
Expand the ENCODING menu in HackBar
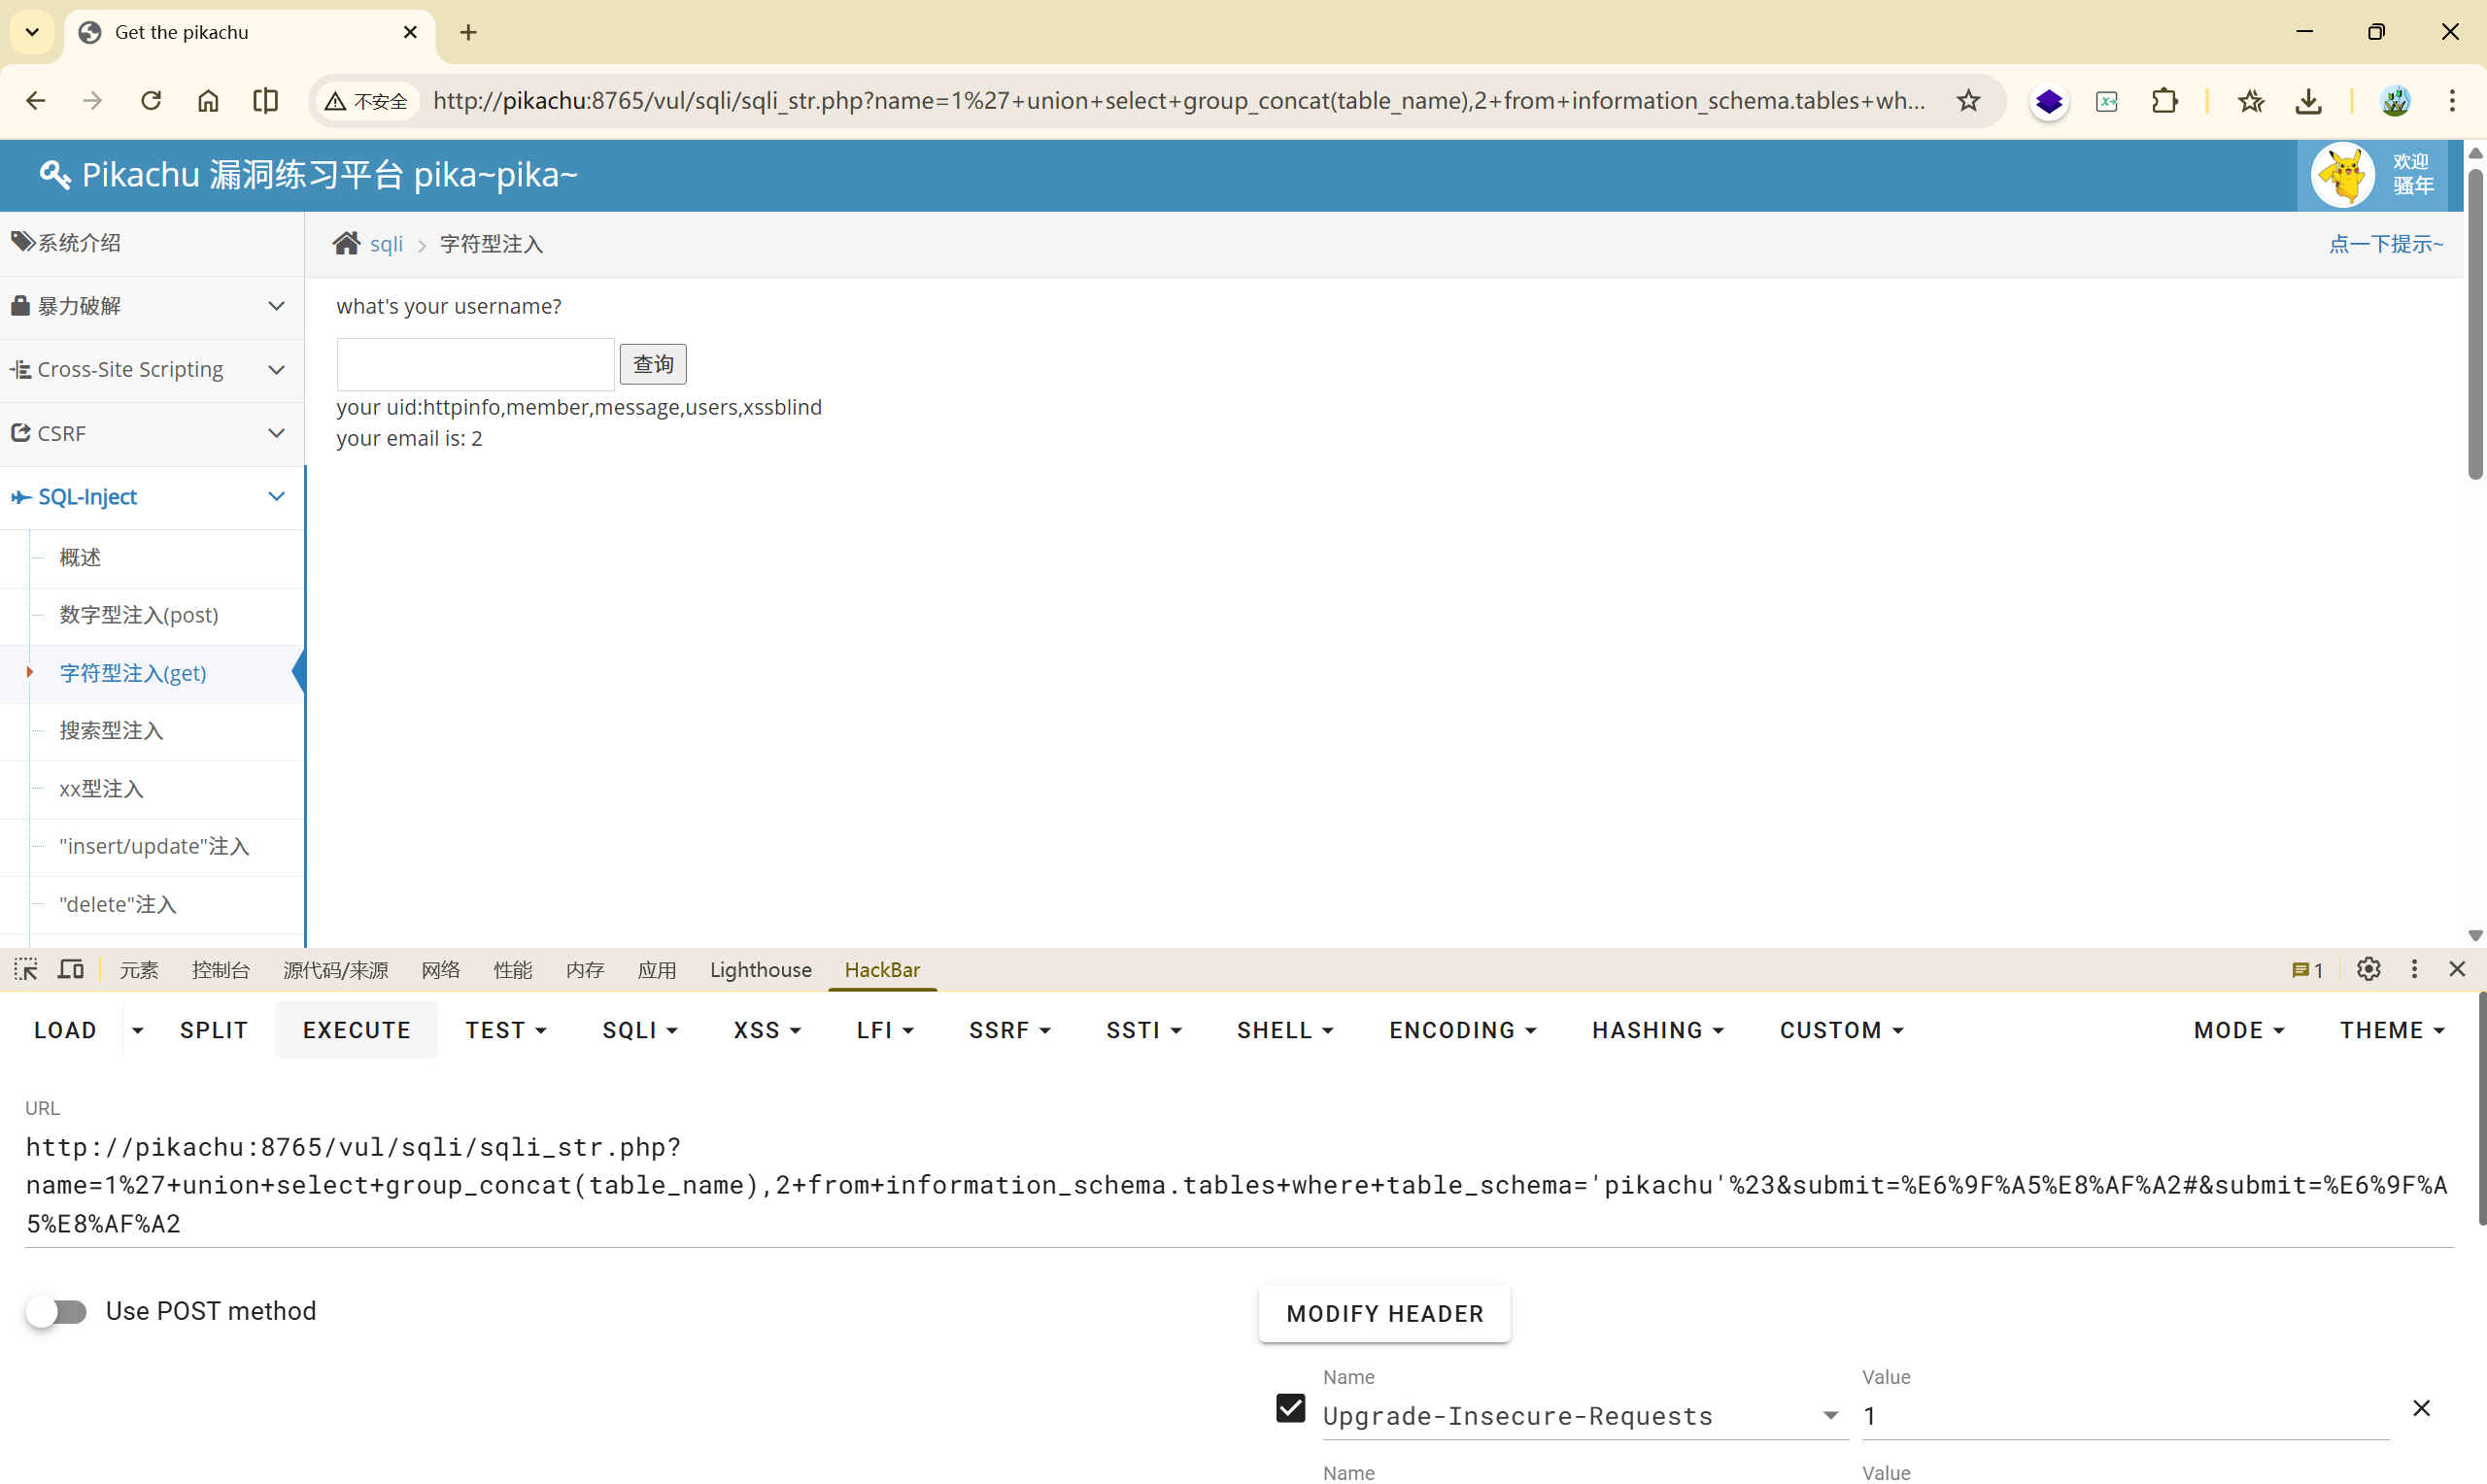pyautogui.click(x=1462, y=1030)
